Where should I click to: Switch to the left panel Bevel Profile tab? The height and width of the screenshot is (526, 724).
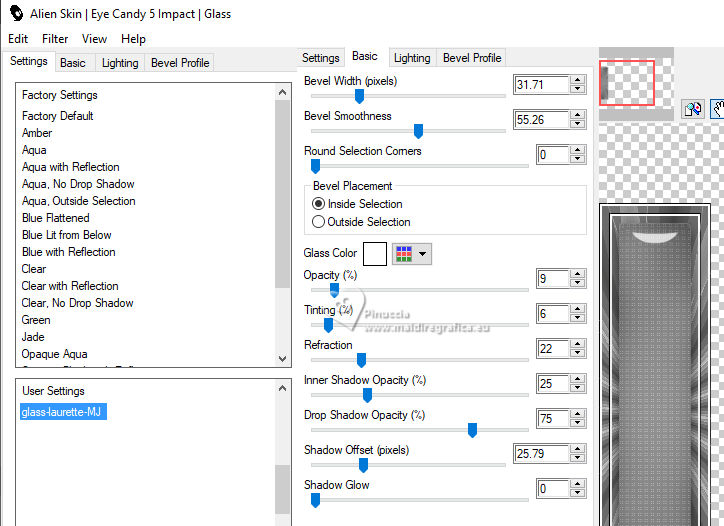click(180, 63)
